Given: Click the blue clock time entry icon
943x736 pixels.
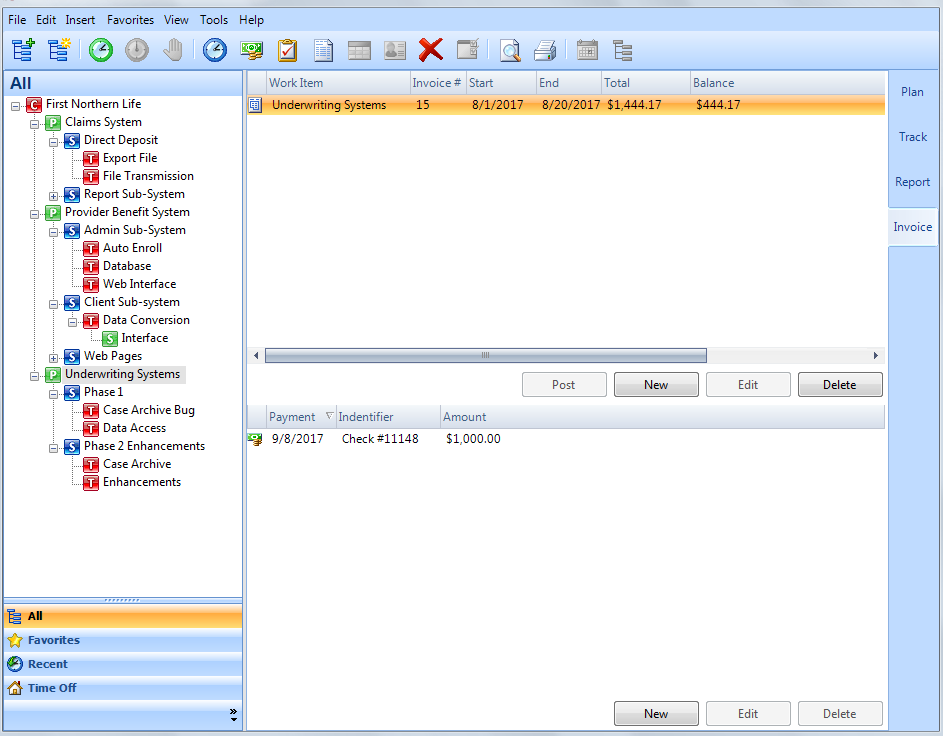Looking at the screenshot, I should point(215,50).
